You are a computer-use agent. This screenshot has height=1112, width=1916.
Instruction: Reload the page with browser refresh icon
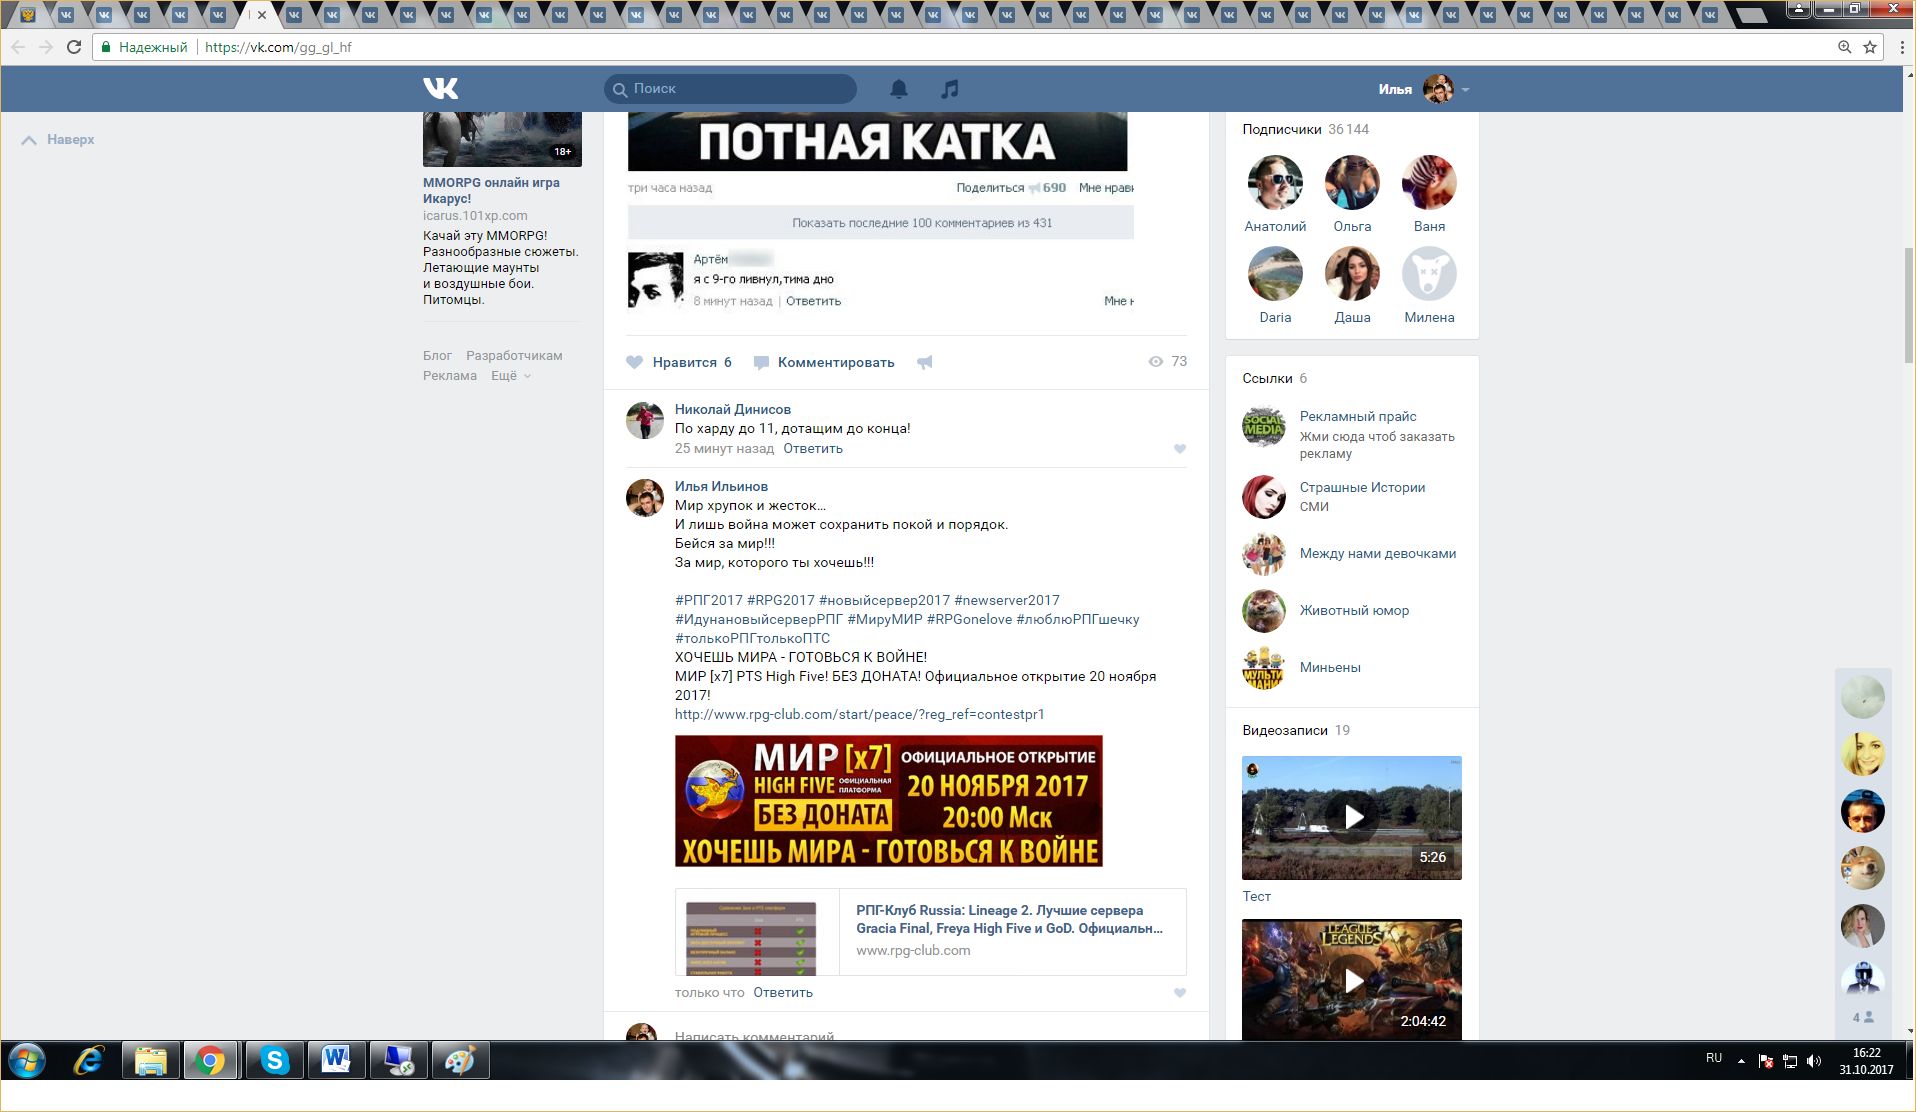click(x=74, y=47)
